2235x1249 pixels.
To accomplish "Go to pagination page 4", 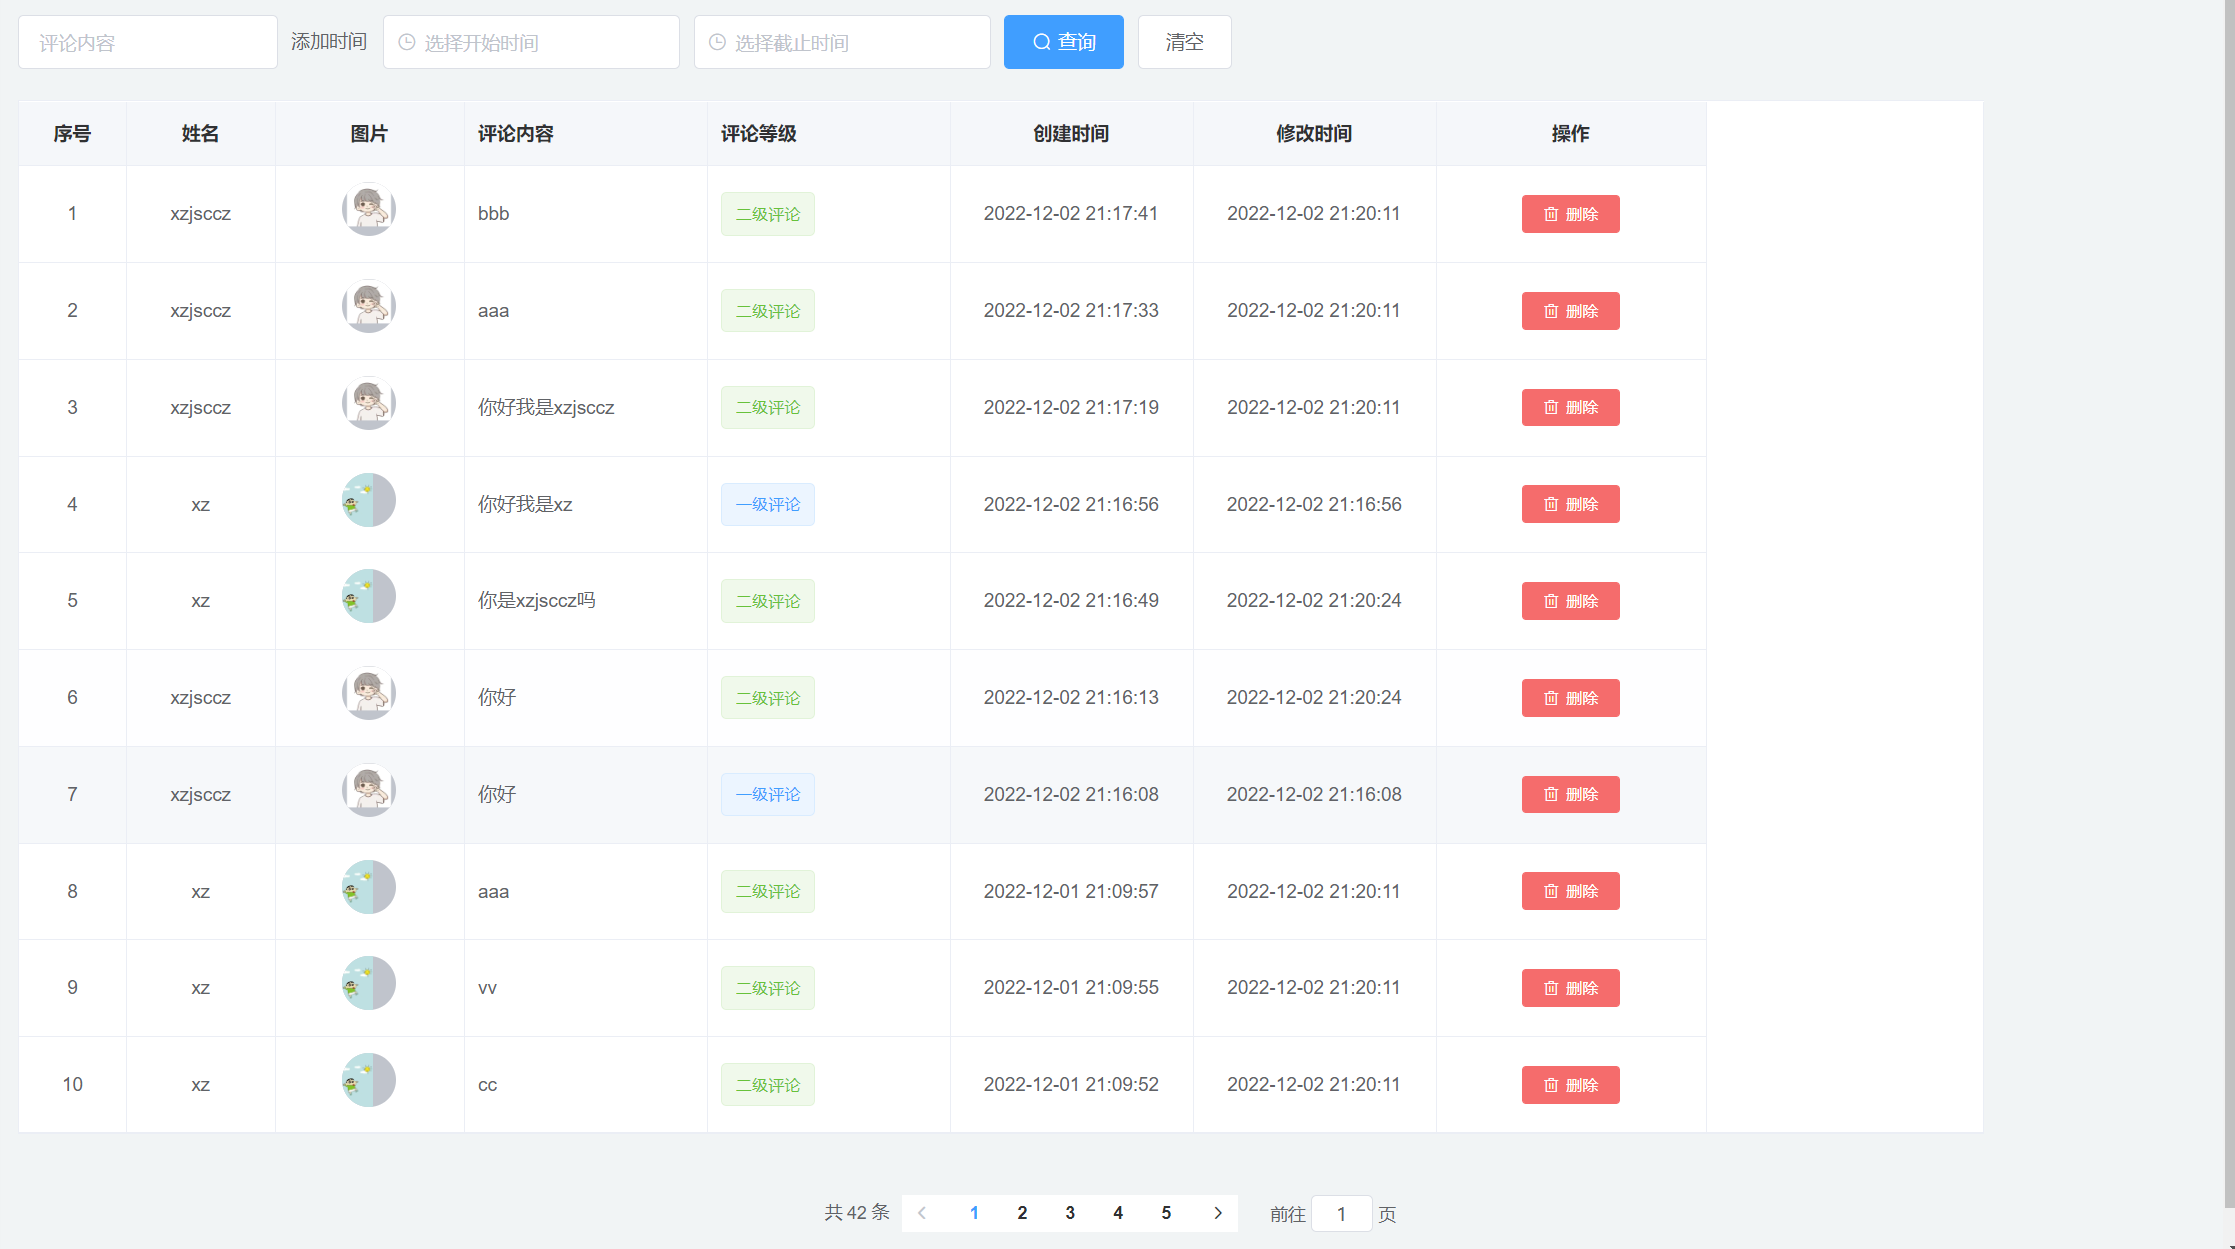I will click(1118, 1213).
